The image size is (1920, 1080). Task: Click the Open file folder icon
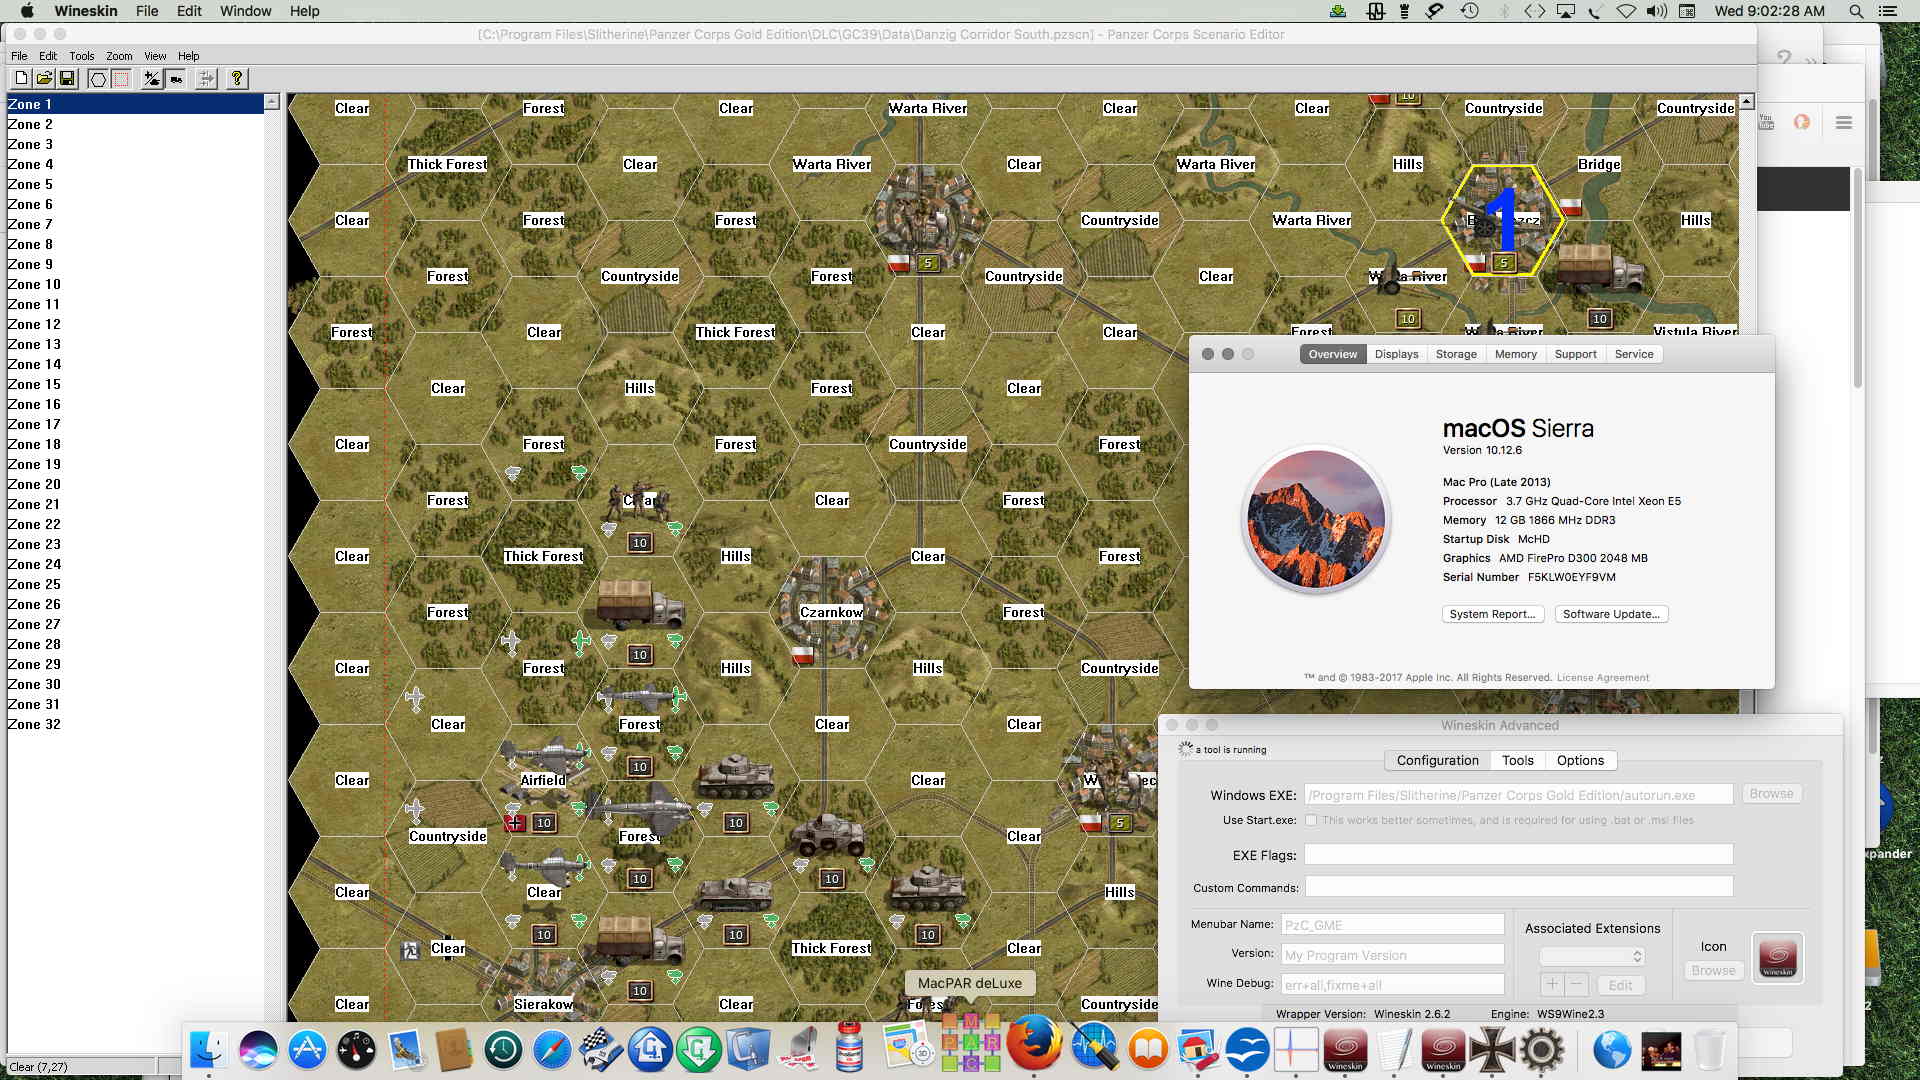coord(44,78)
